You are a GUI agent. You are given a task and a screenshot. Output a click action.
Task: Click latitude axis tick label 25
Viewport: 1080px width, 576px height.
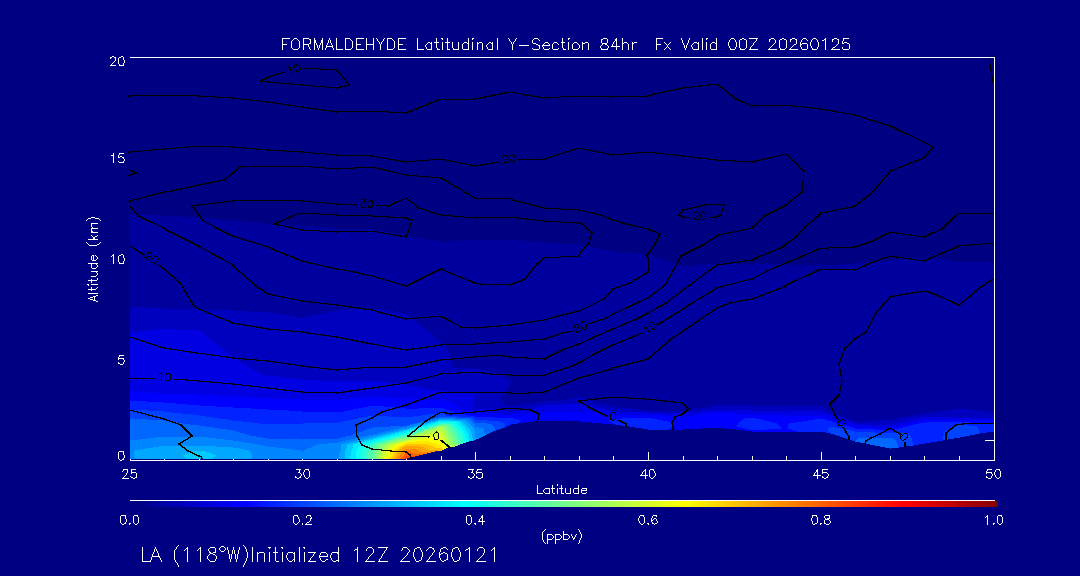[x=129, y=474]
